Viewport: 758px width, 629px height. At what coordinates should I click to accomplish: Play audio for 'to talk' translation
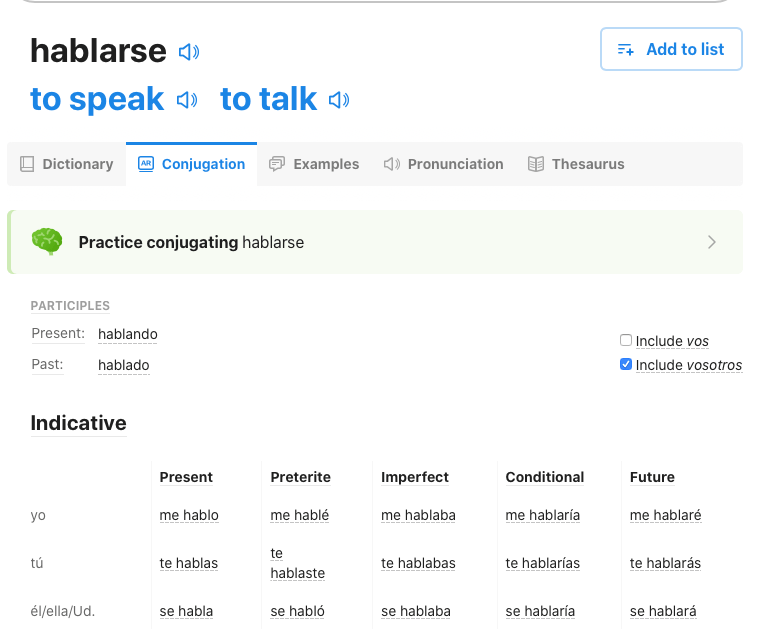coord(340,100)
